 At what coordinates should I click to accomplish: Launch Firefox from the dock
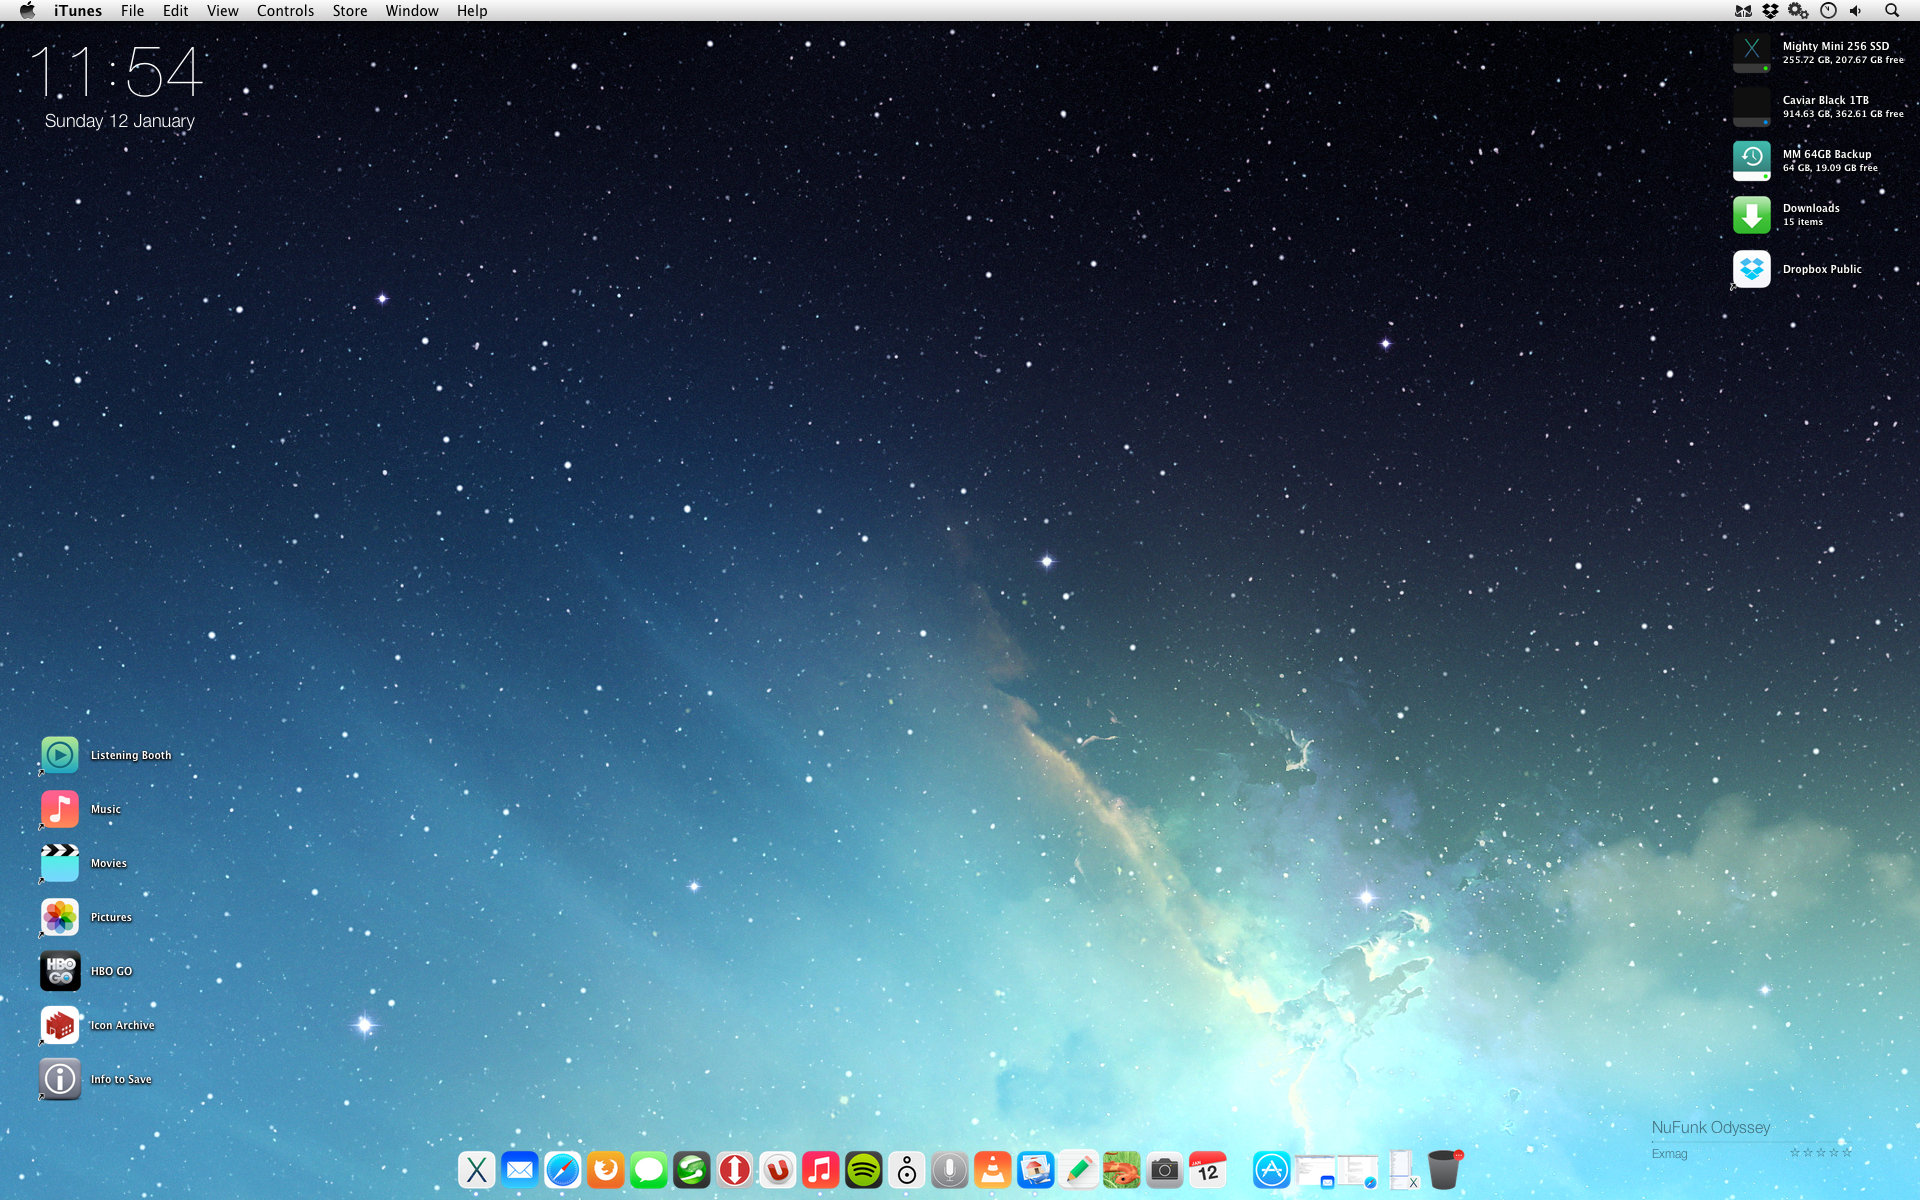(605, 1169)
